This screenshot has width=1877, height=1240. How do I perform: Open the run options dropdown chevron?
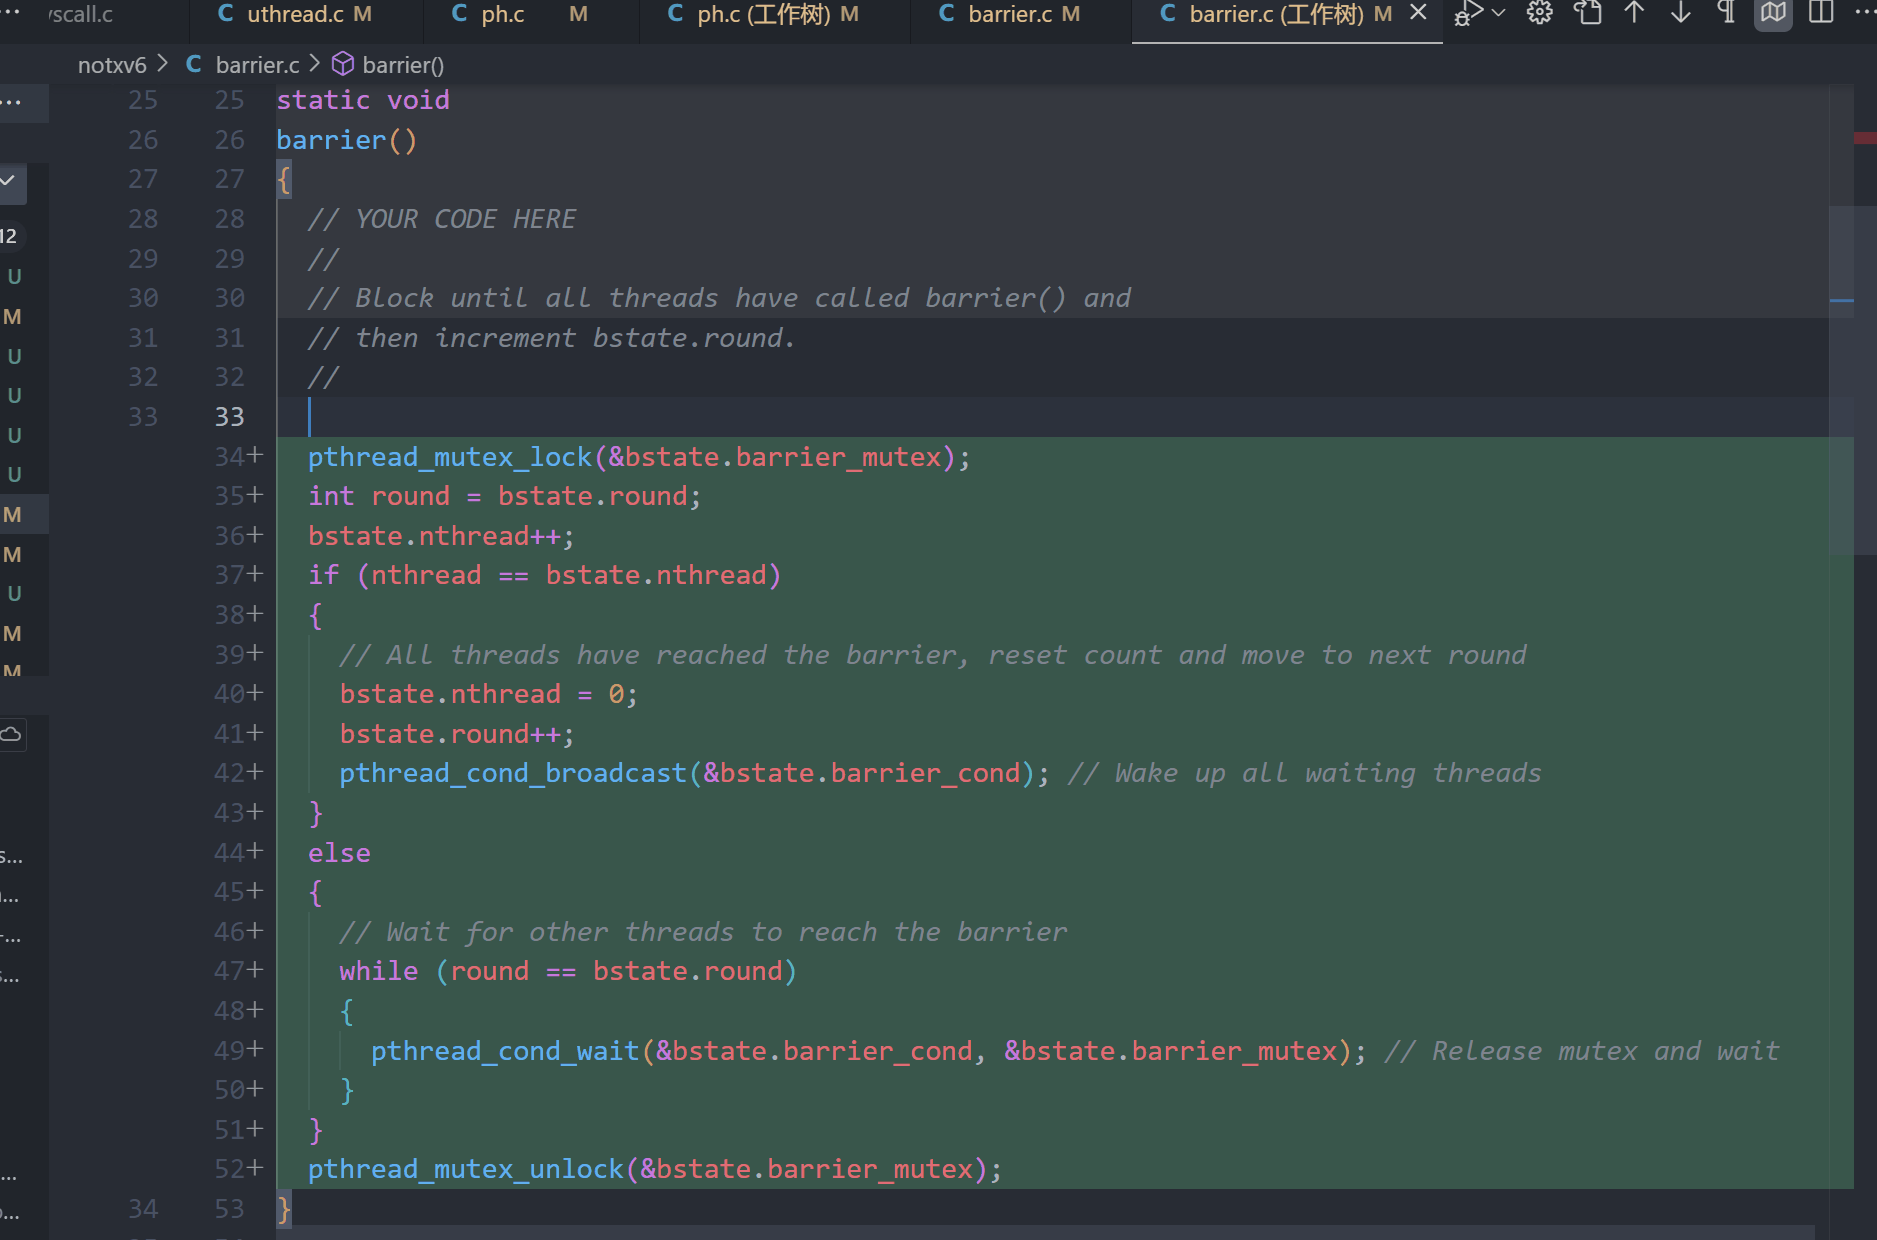[1498, 13]
